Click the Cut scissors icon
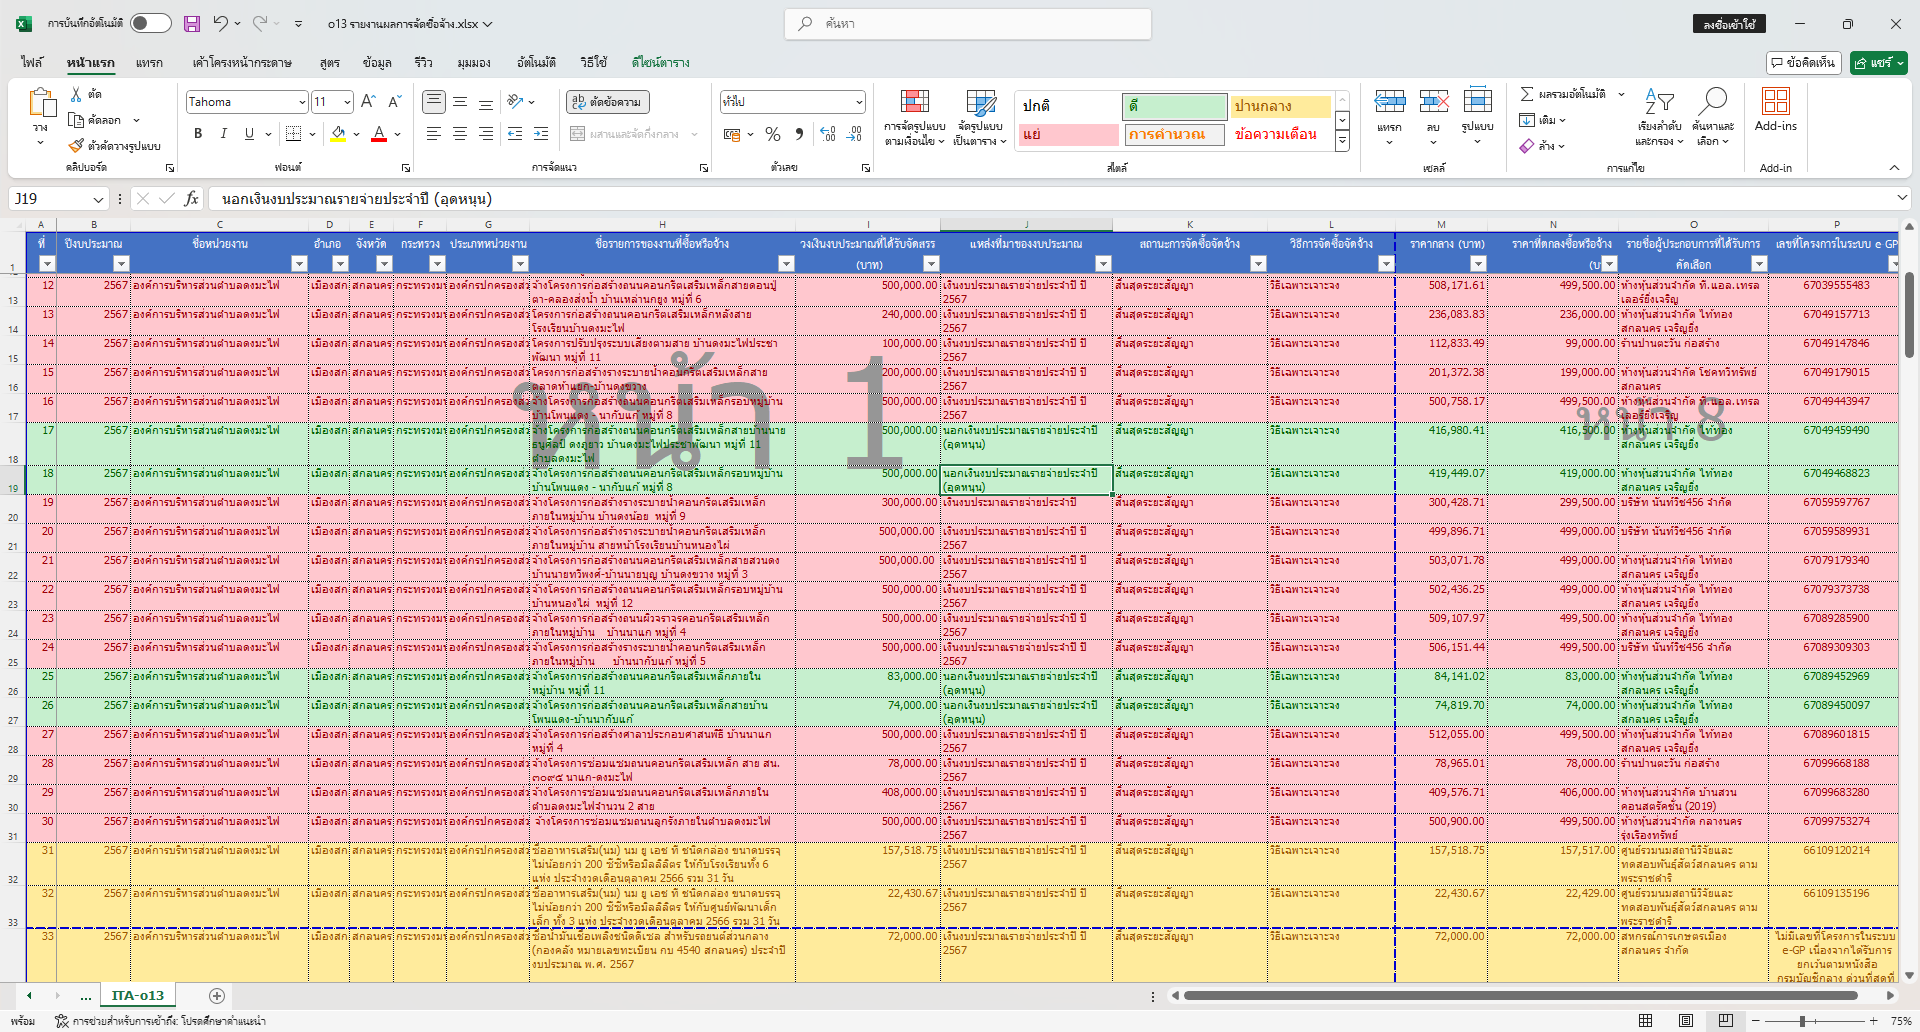The width and height of the screenshot is (1920, 1032). [76, 94]
